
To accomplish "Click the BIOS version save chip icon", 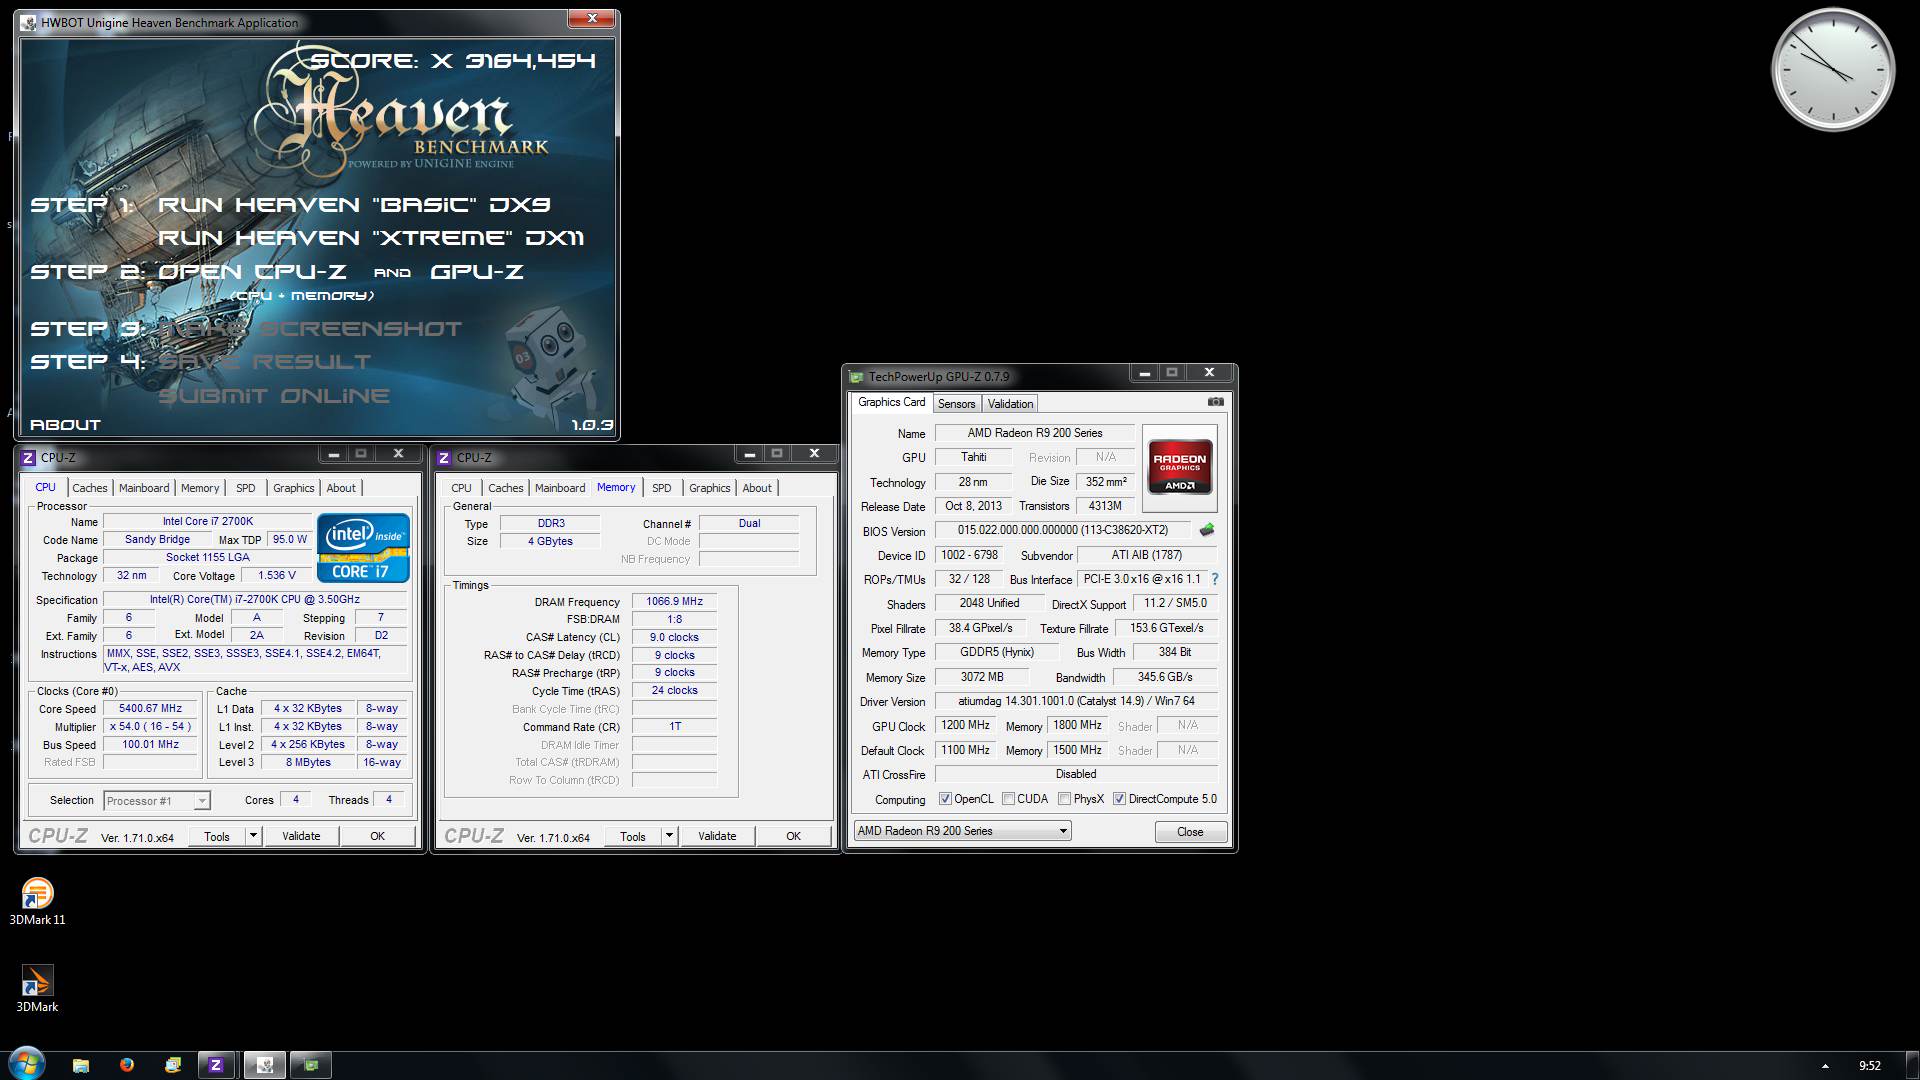I will pos(1207,530).
